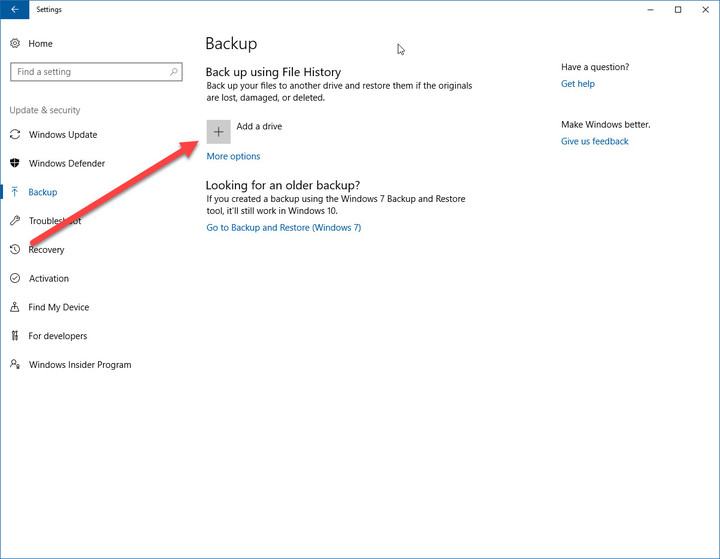Open For developers settings
720x559 pixels.
58,336
